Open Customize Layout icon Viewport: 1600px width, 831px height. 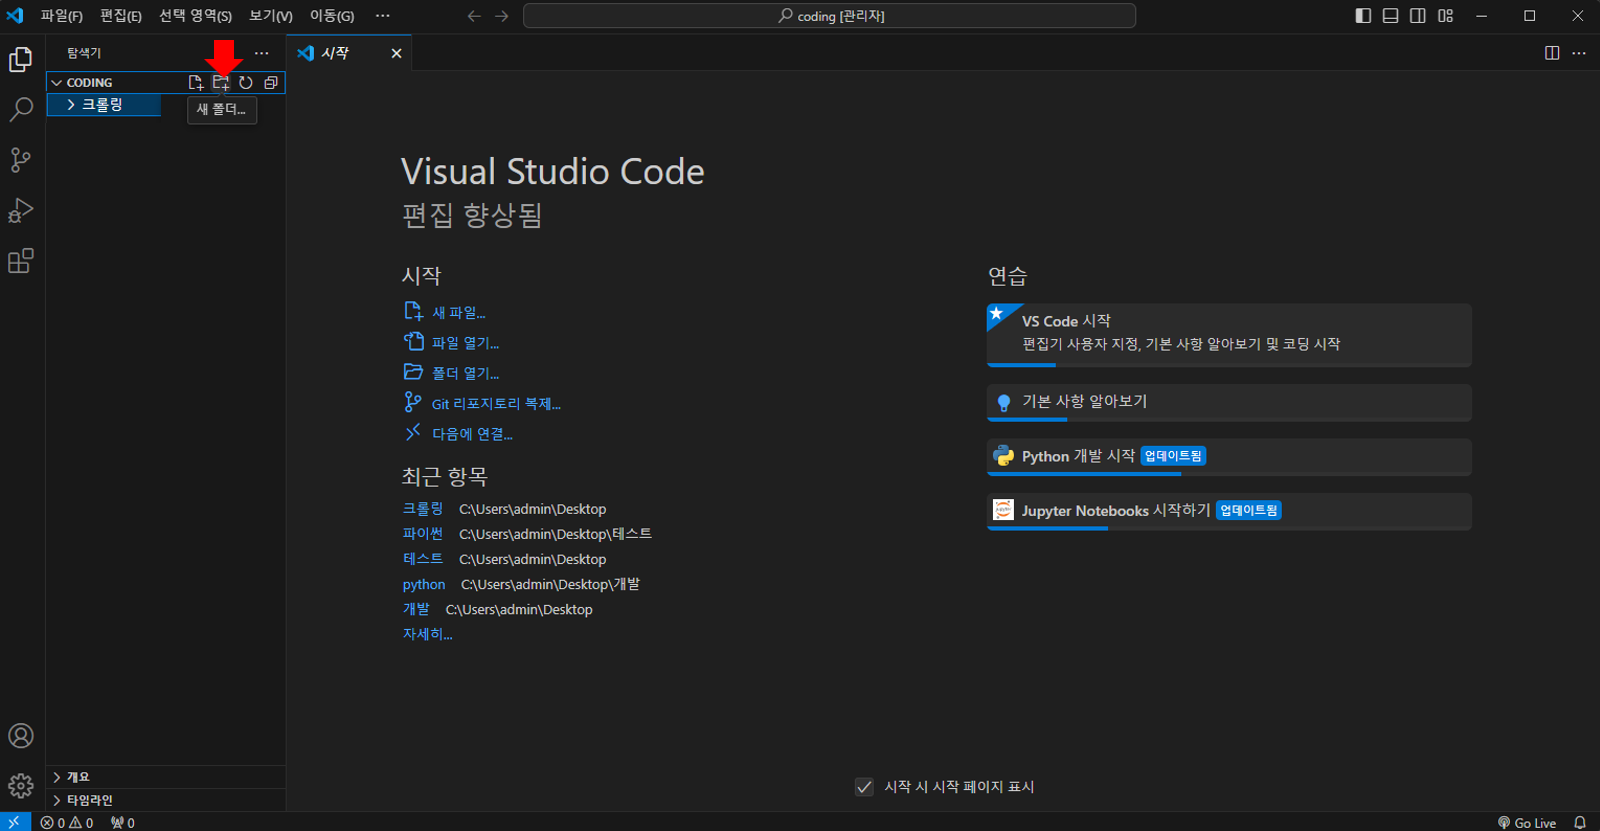[x=1446, y=16]
